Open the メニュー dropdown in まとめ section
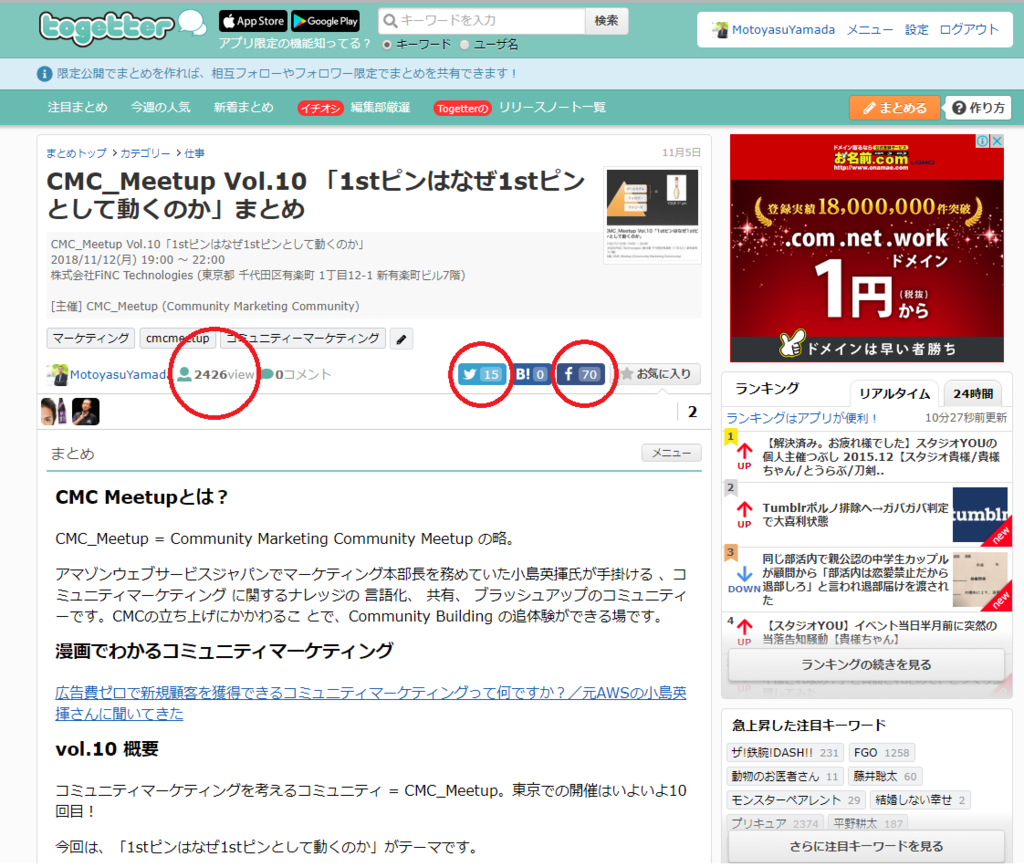 click(671, 452)
